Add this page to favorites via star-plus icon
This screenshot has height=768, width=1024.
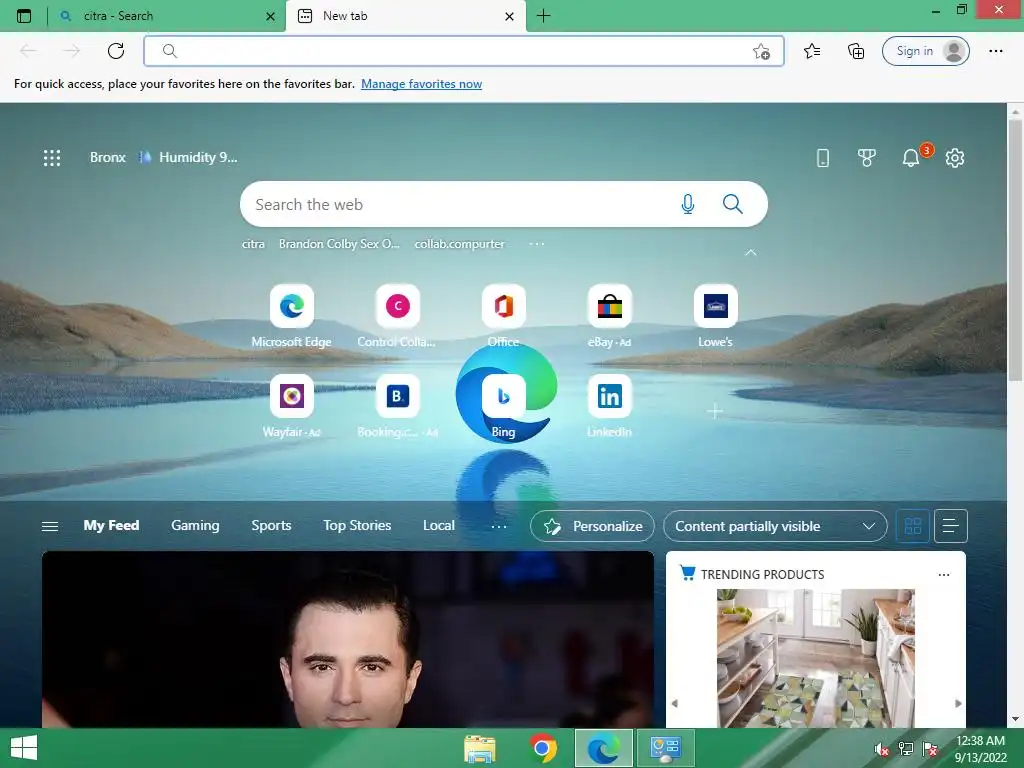[761, 52]
